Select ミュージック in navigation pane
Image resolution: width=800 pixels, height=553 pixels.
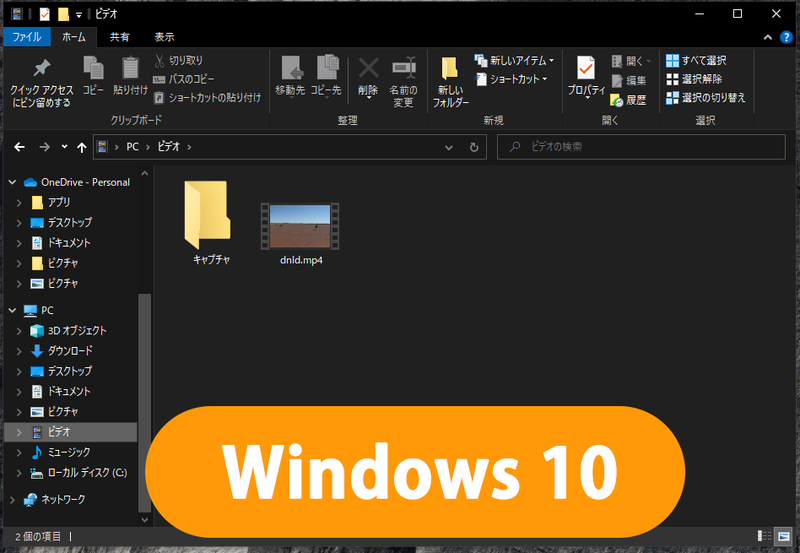69,453
